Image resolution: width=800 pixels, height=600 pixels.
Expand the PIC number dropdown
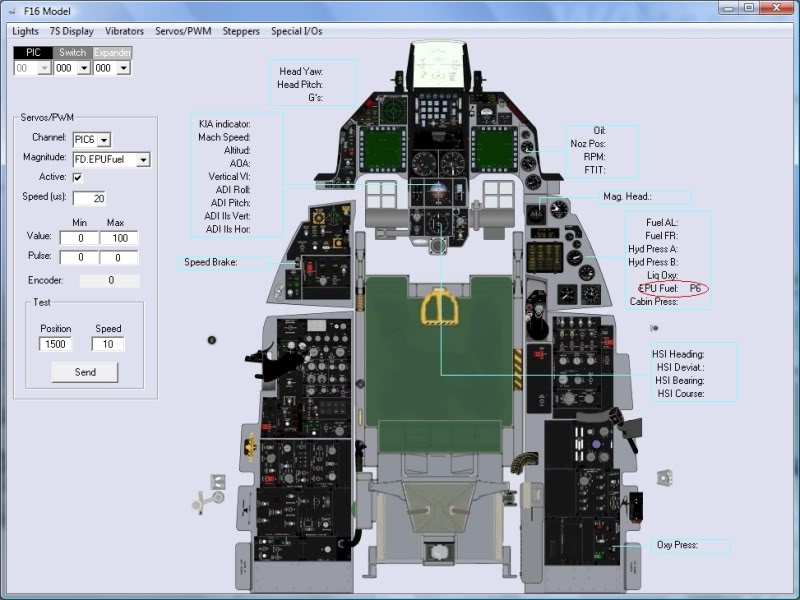click(45, 68)
